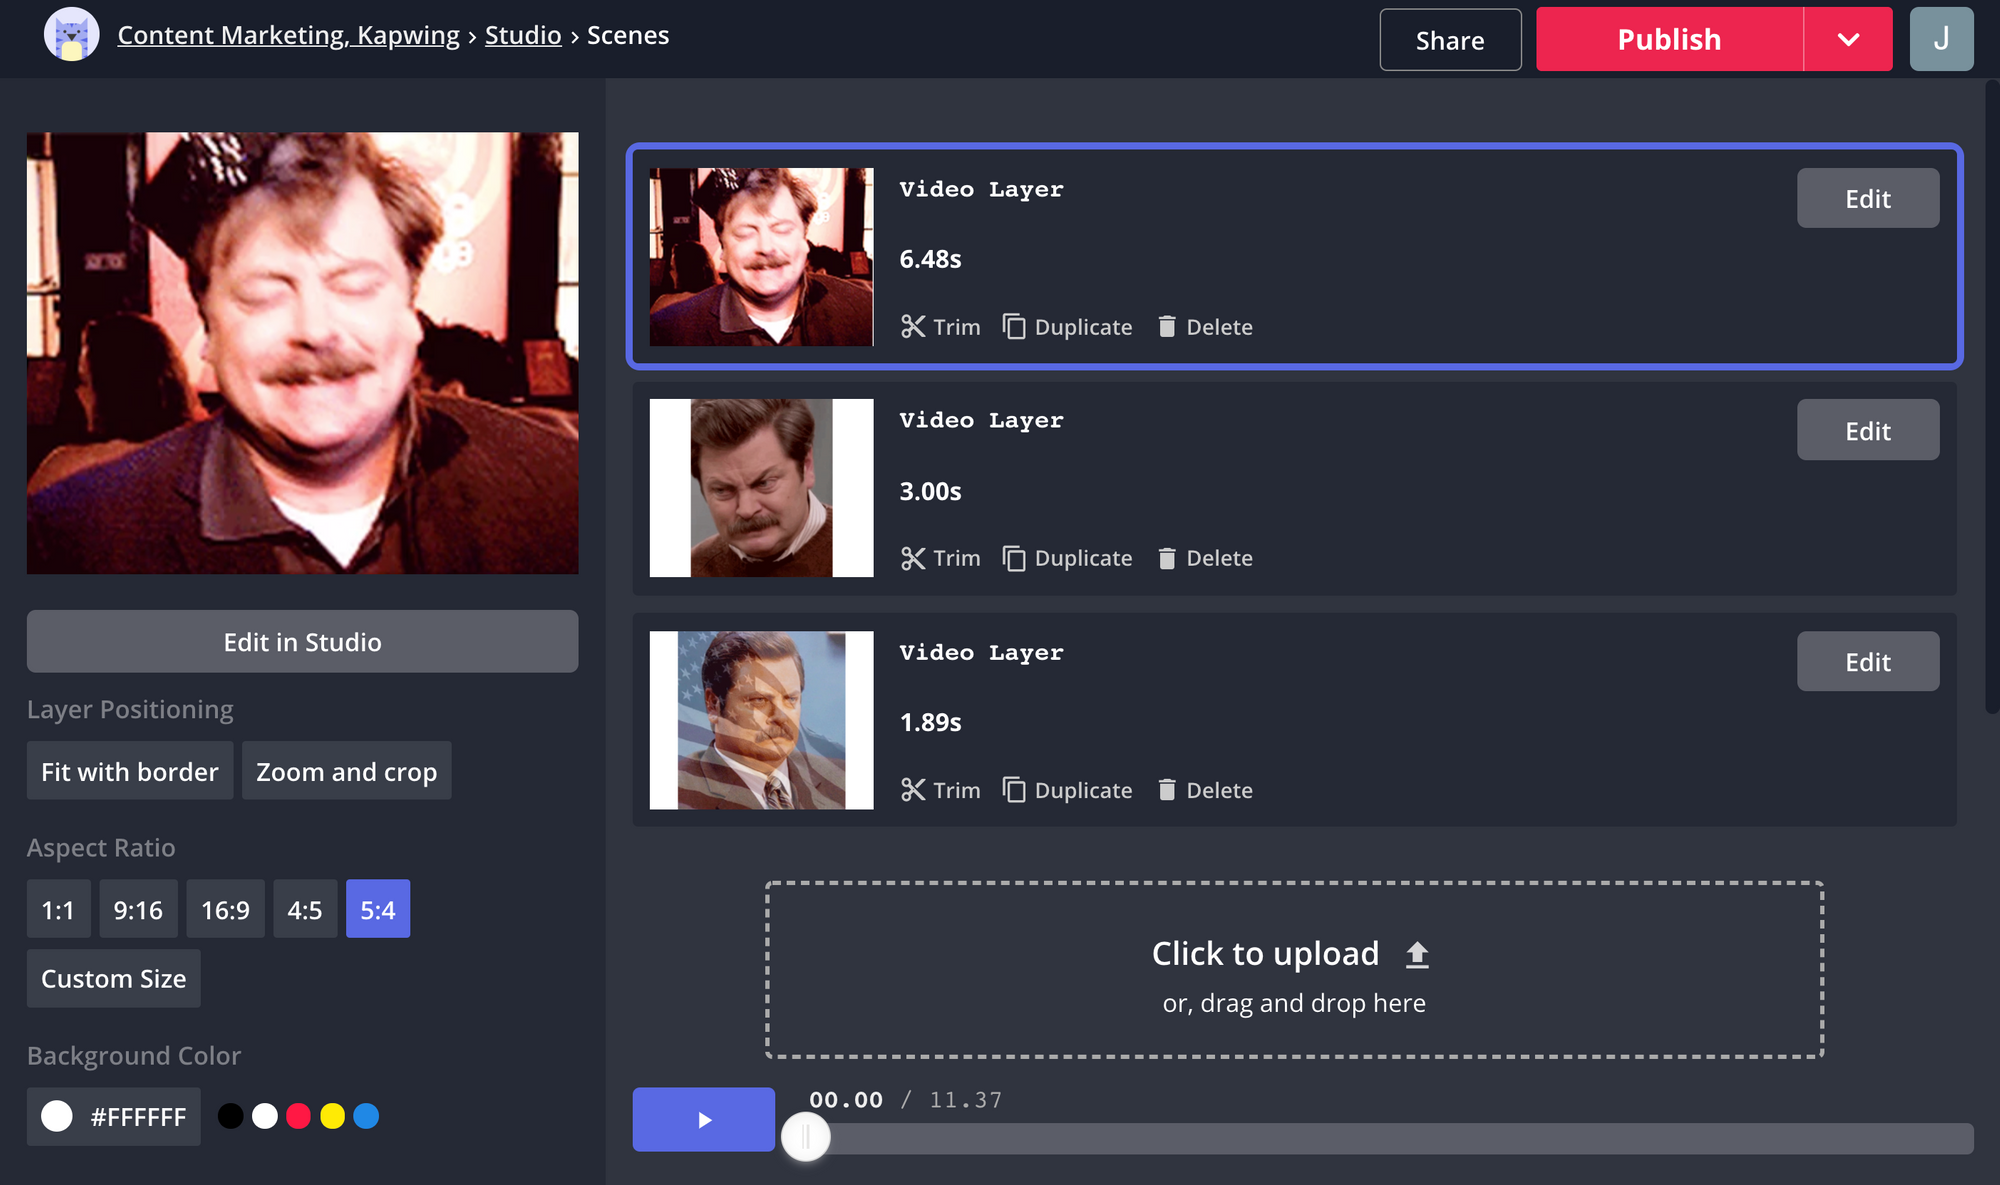
Task: Click the Edit in Studio button
Action: click(302, 642)
